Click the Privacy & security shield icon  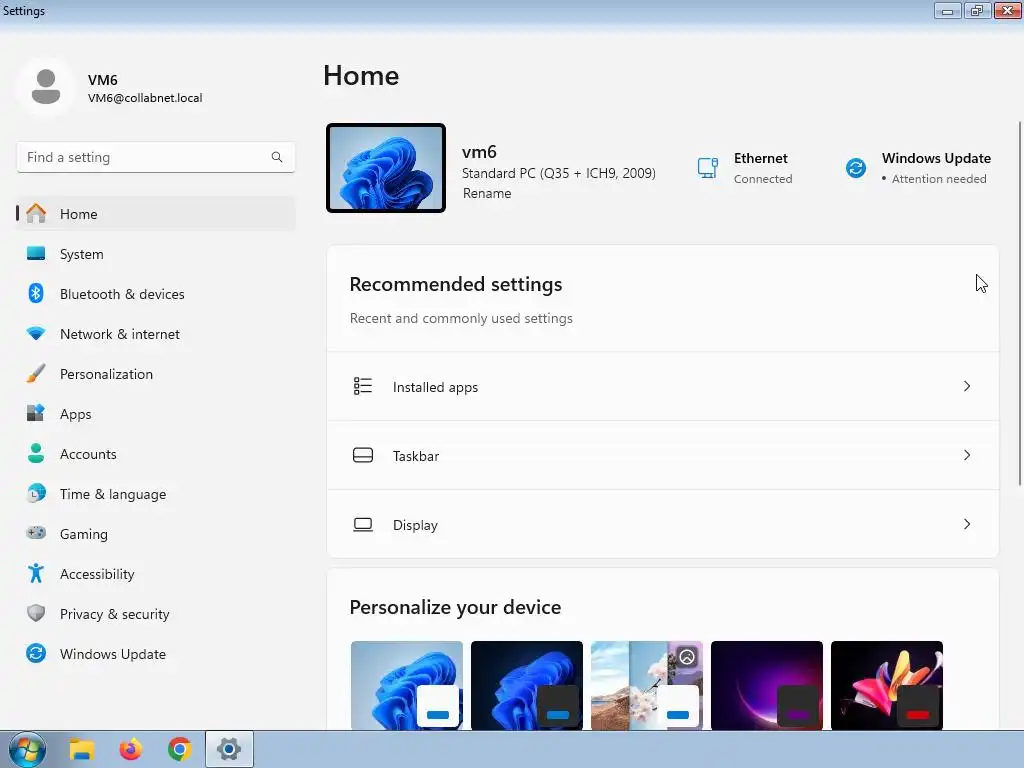click(36, 613)
